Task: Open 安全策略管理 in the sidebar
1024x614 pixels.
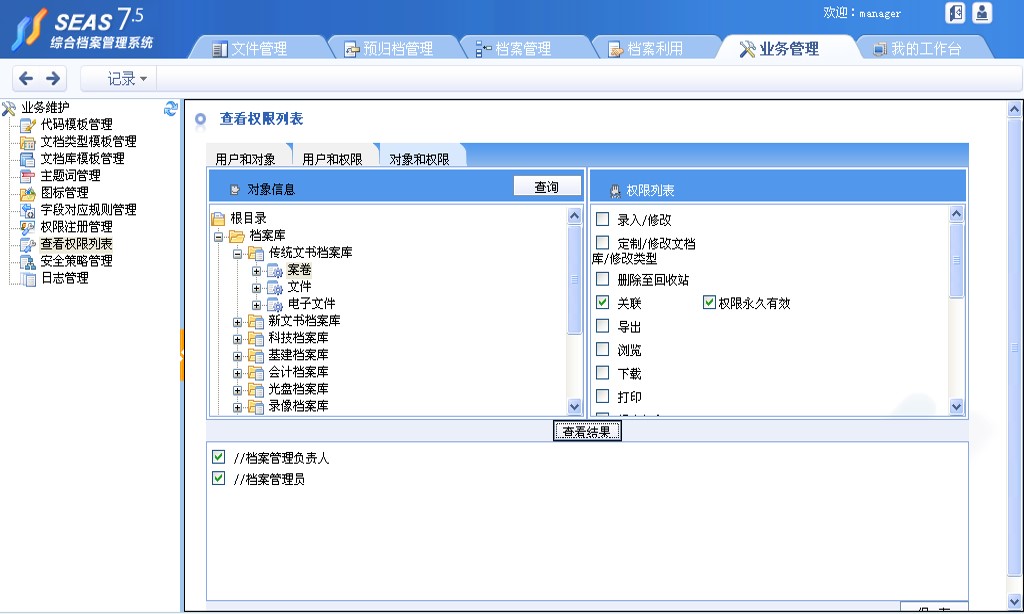Action: [x=76, y=261]
